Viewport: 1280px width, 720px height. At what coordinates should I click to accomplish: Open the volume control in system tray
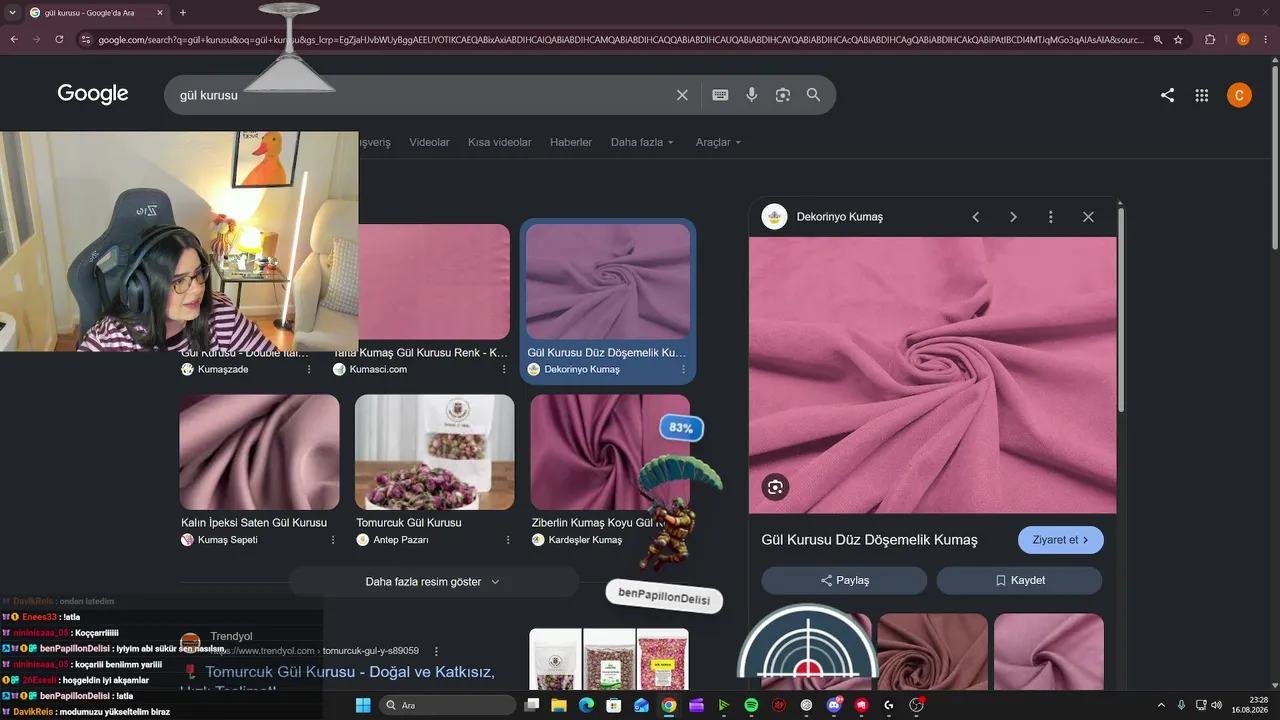1217,705
